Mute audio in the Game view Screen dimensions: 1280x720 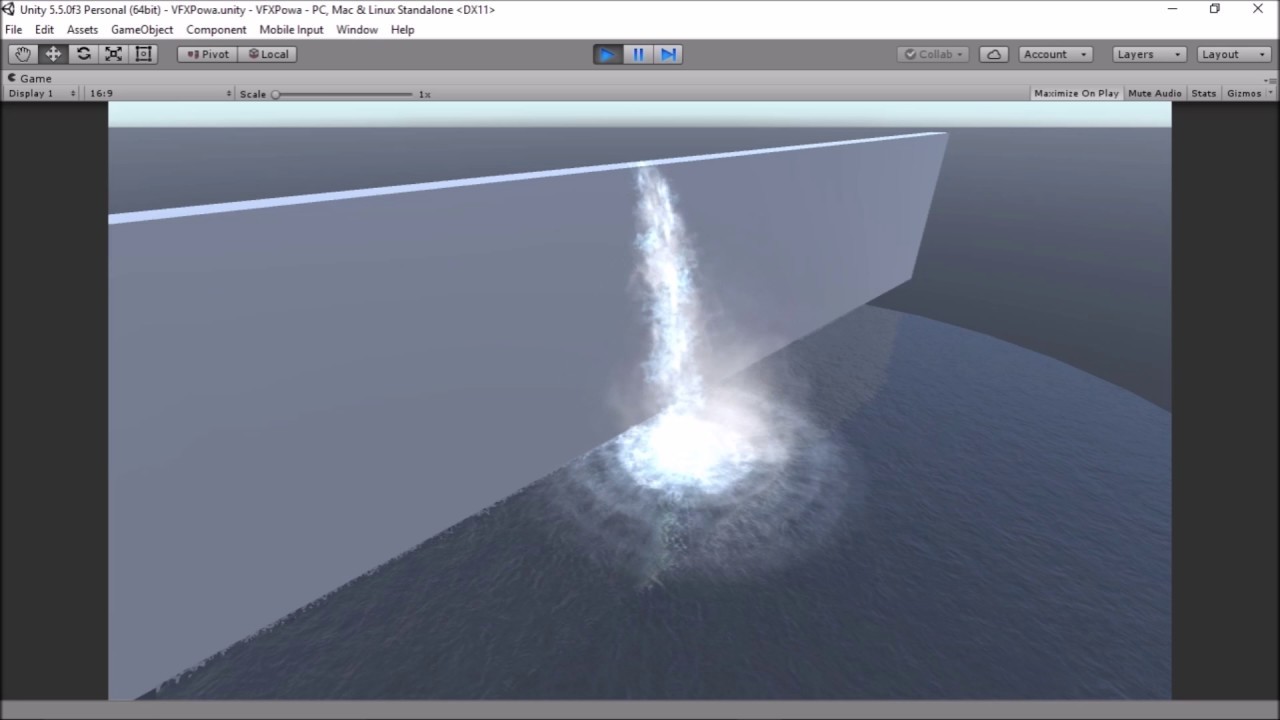point(1154,93)
